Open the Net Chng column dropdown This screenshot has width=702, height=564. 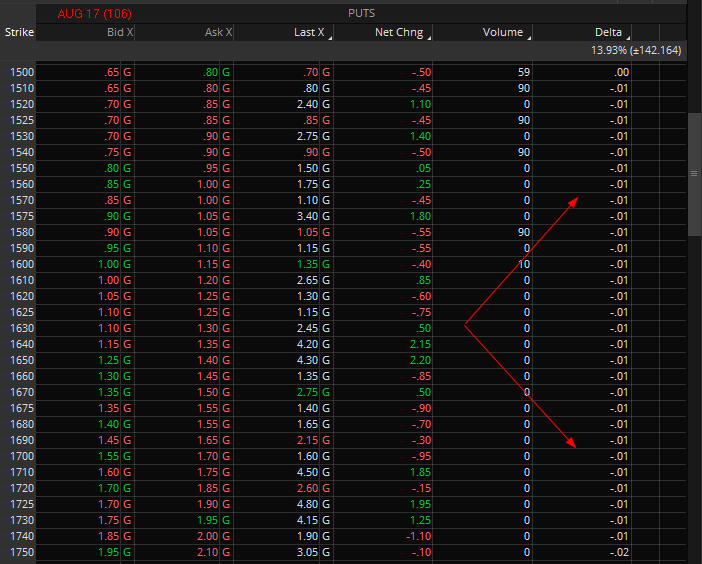pyautogui.click(x=429, y=38)
